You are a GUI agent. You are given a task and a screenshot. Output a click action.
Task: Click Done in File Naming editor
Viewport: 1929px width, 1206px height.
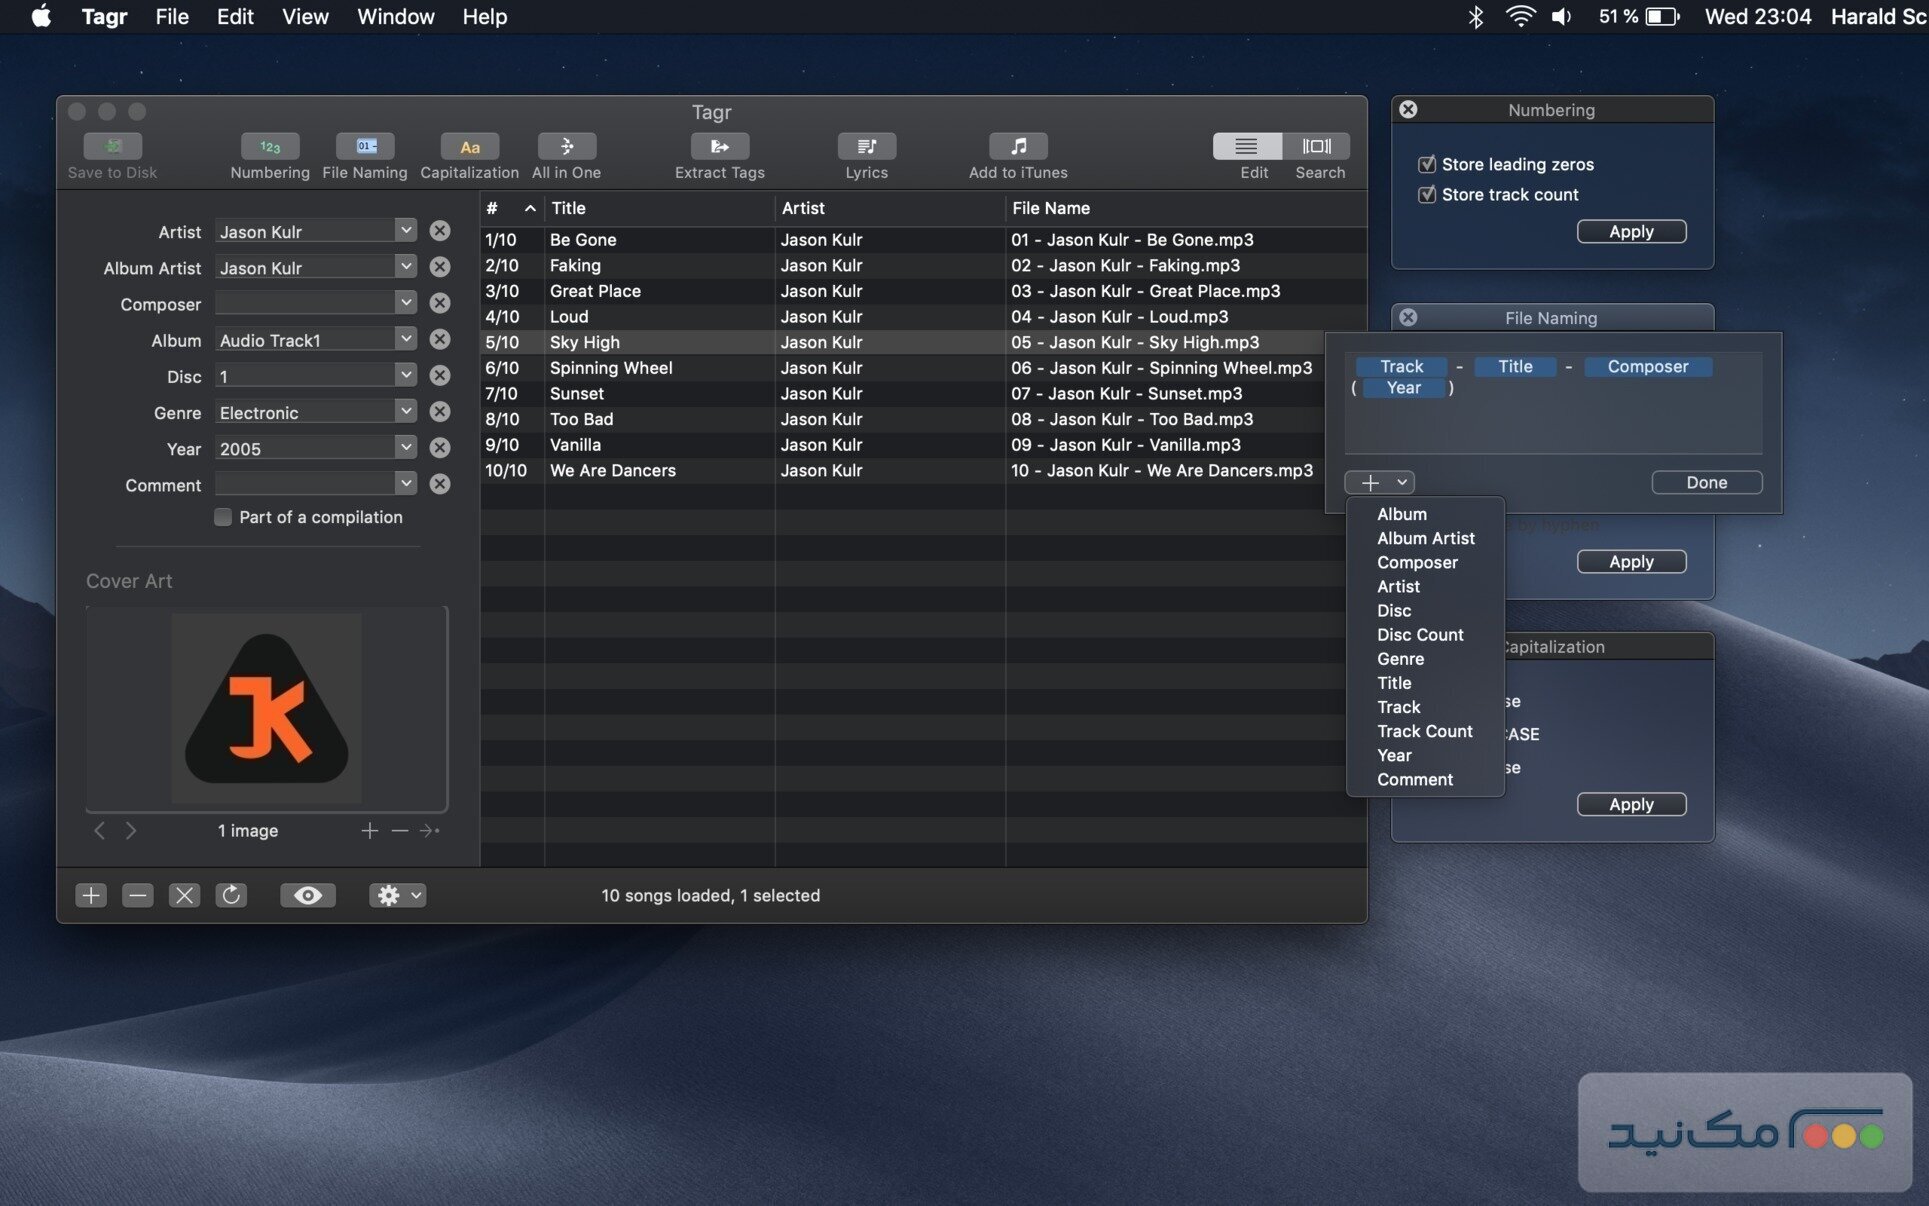pos(1706,482)
